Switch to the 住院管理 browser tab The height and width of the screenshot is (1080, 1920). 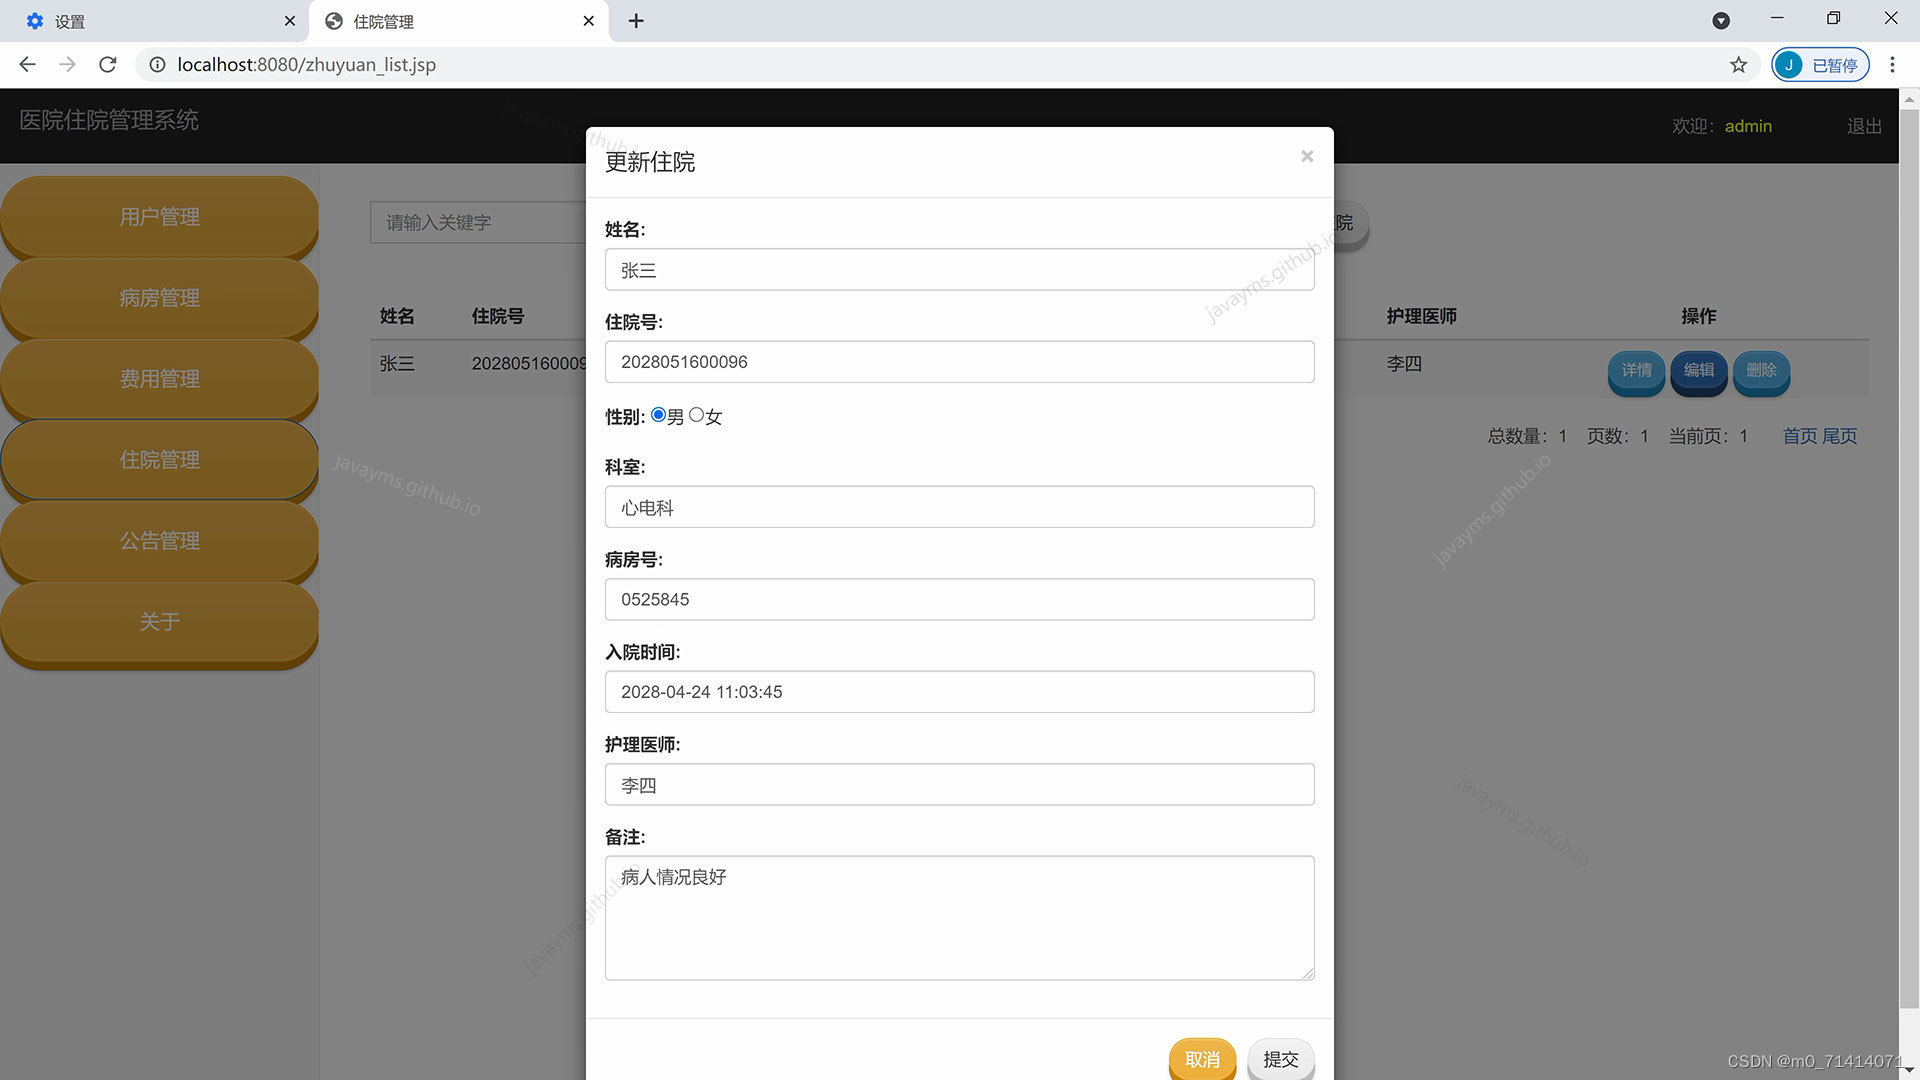[460, 21]
